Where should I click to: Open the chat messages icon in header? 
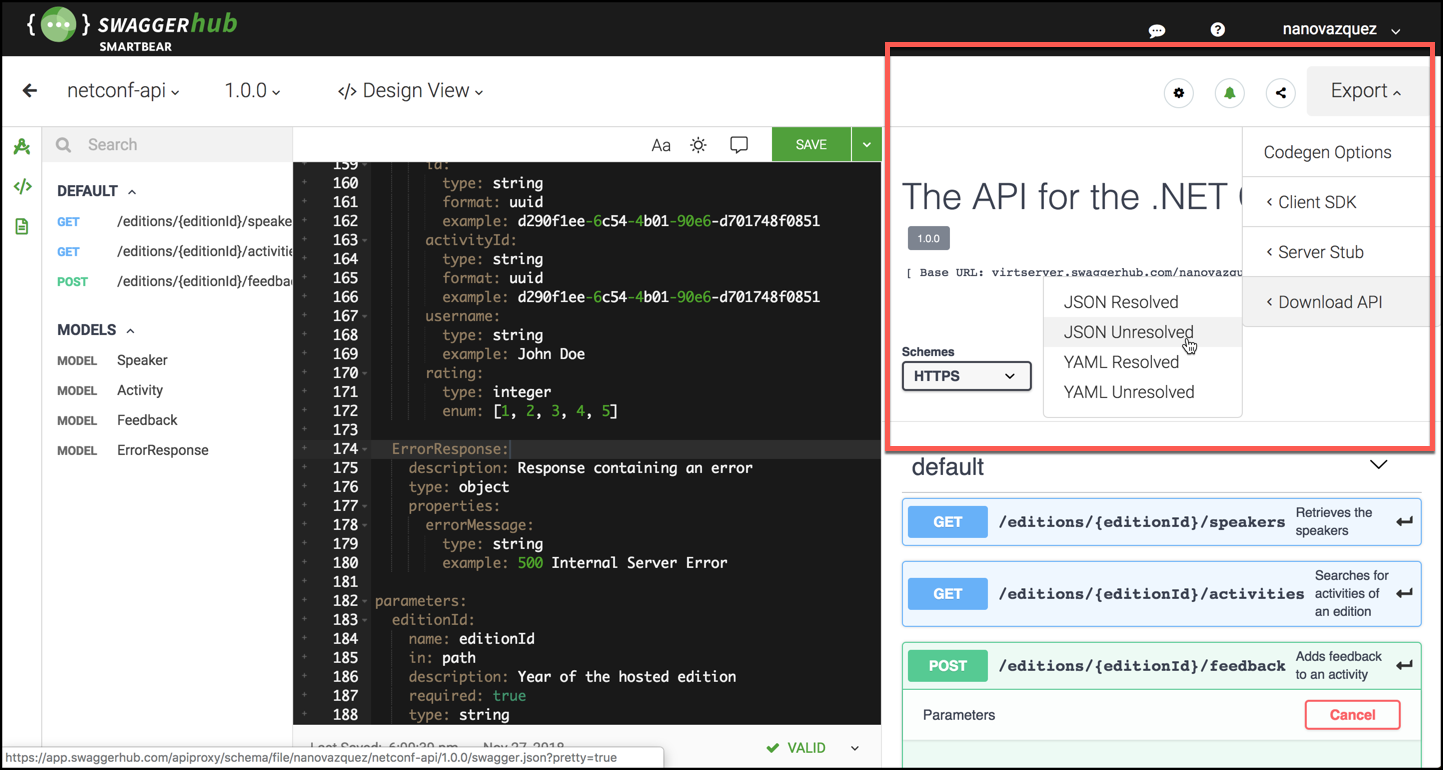(1157, 30)
